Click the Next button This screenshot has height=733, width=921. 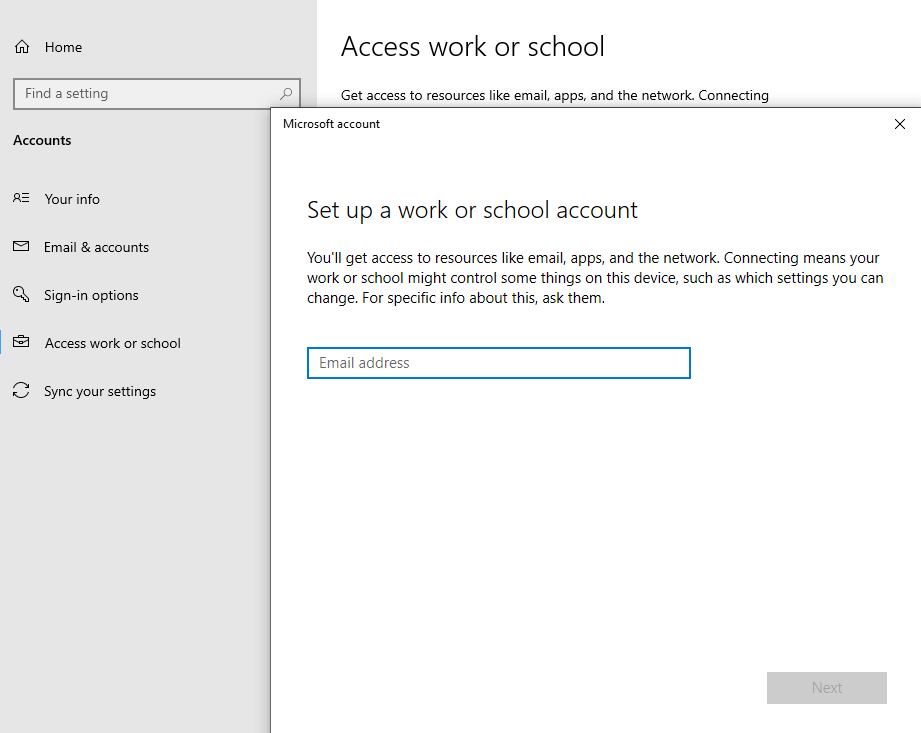coord(826,688)
